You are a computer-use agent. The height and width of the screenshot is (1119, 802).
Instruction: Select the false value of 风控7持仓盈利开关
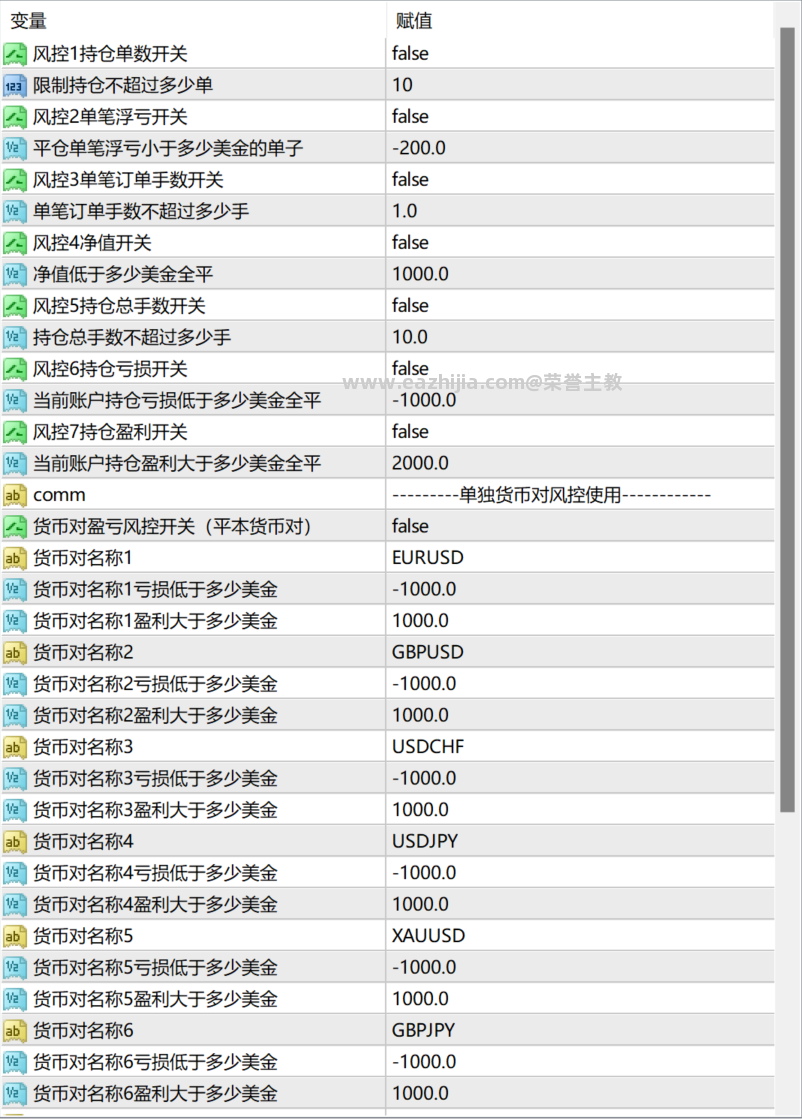click(410, 431)
